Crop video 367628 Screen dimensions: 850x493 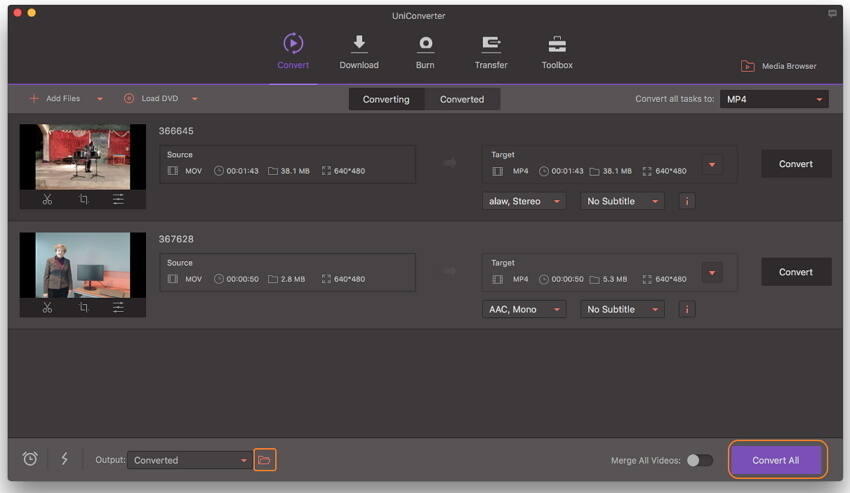(x=83, y=308)
